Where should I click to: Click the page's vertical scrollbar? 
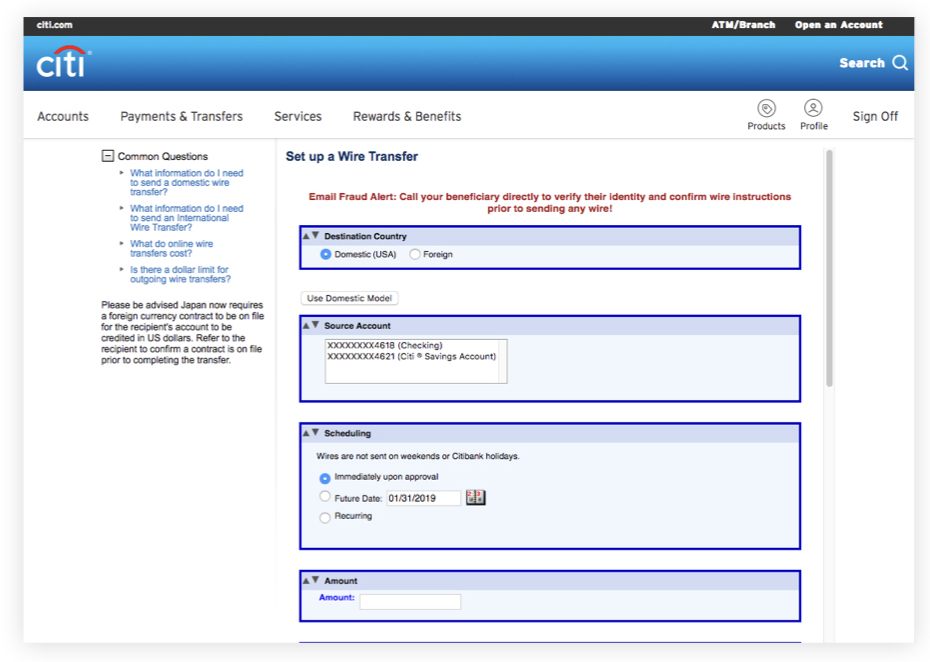[x=829, y=268]
